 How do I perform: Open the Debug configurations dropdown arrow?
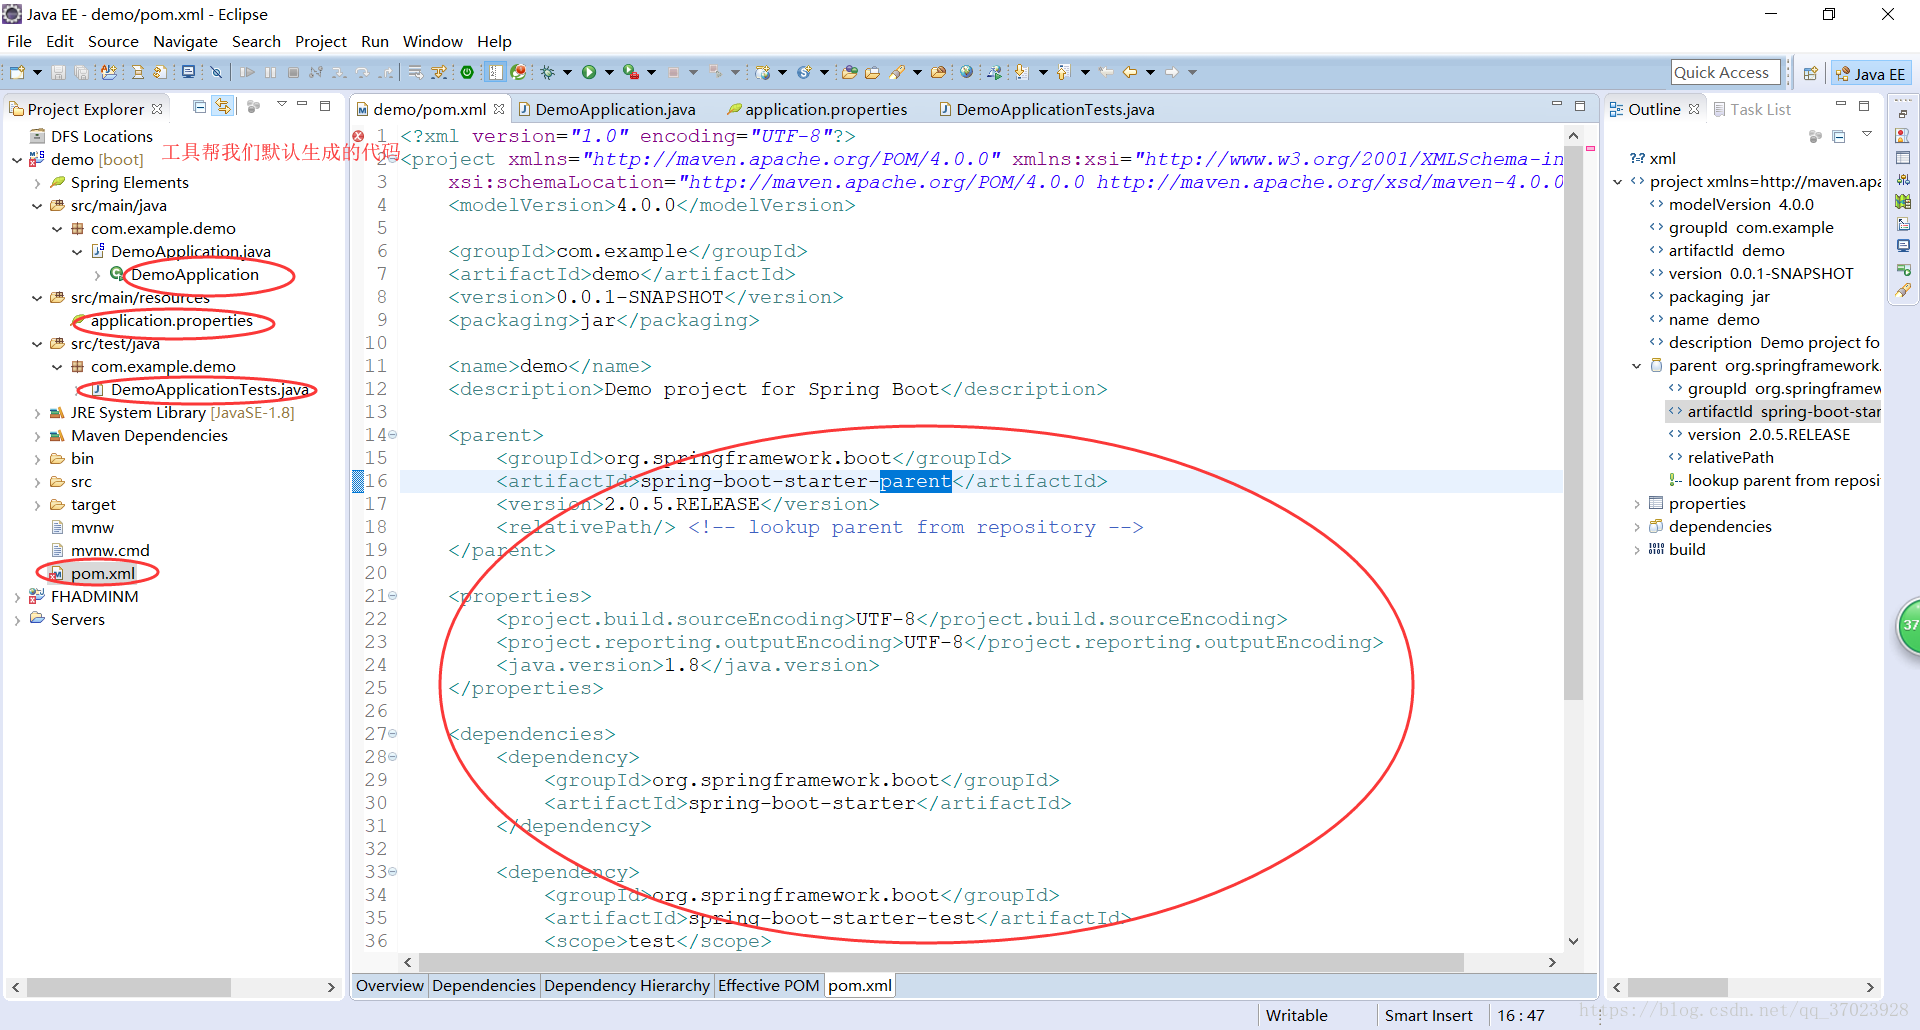(567, 72)
